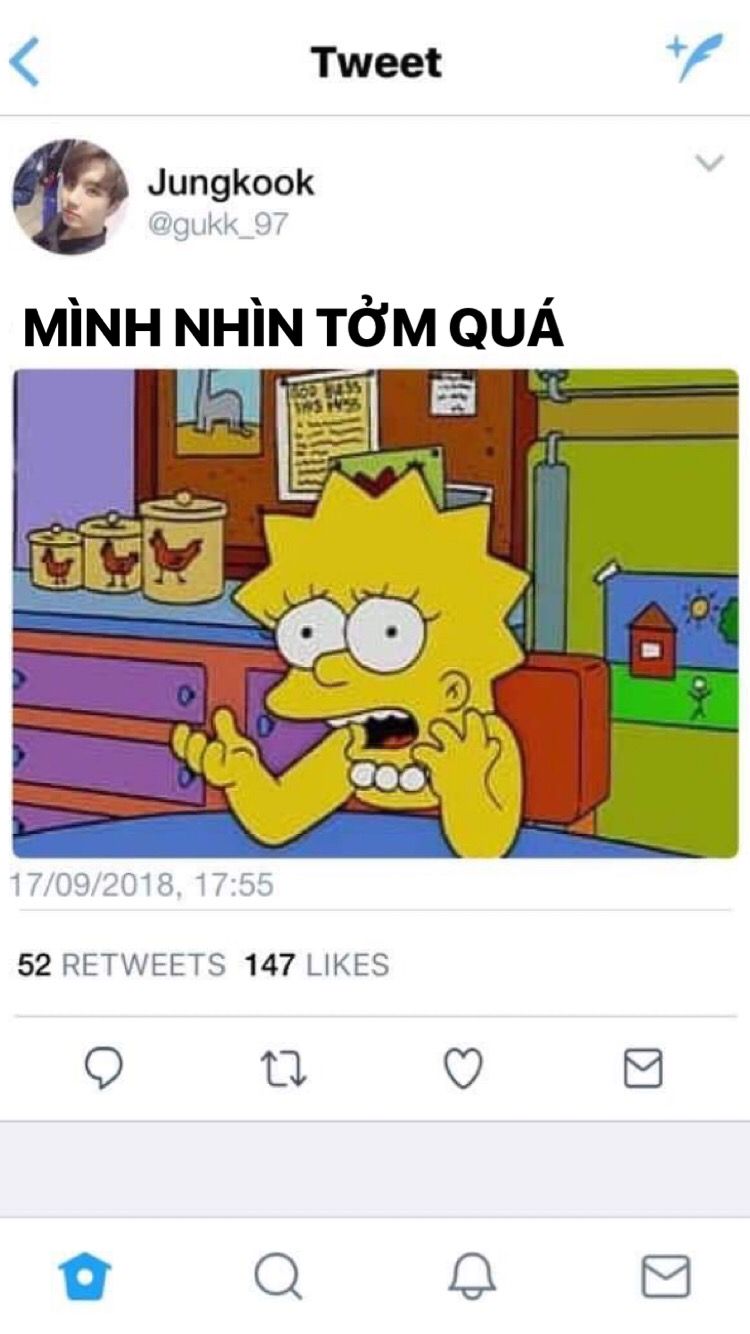Image resolution: width=750 pixels, height=1334 pixels.
Task: Tap the Tweet header title
Action: [x=376, y=62]
